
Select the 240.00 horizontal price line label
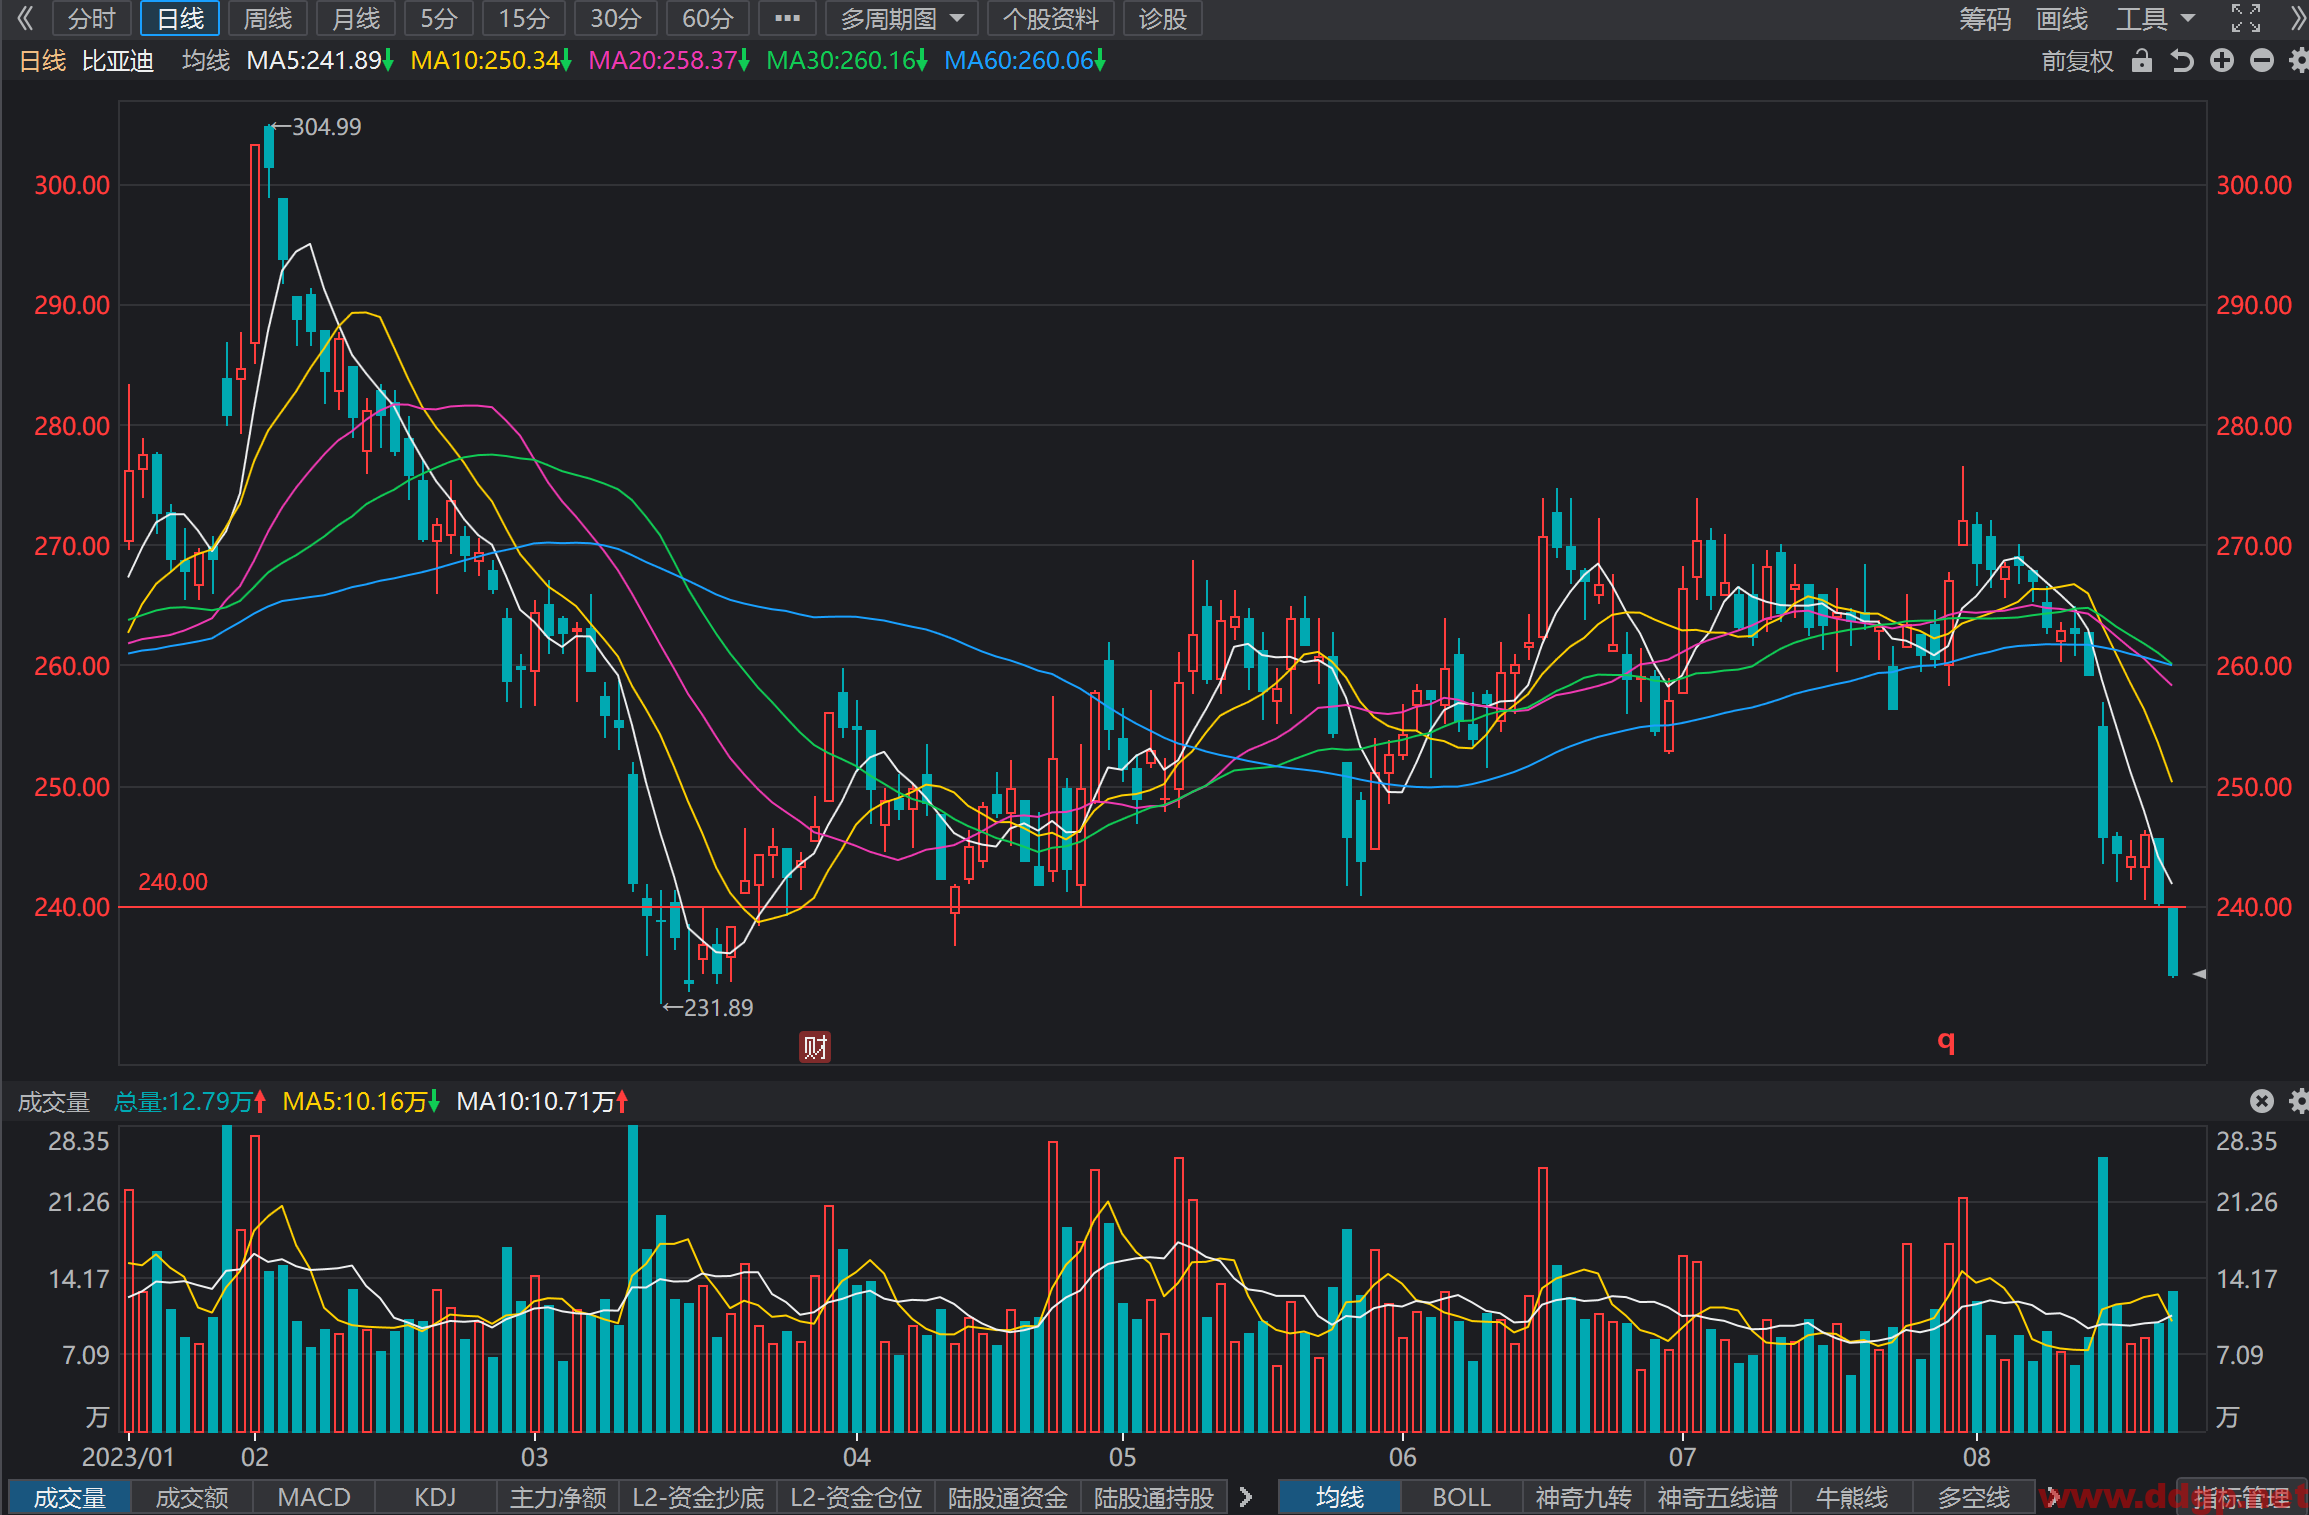click(172, 882)
